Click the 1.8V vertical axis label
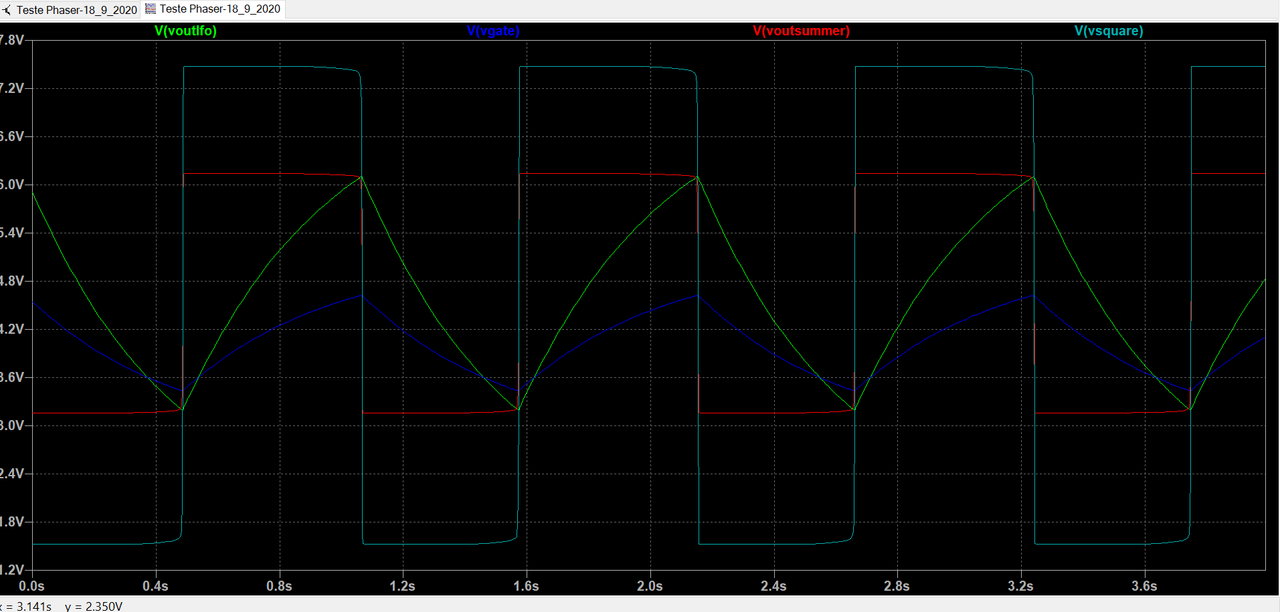This screenshot has width=1280, height=612. point(11,522)
